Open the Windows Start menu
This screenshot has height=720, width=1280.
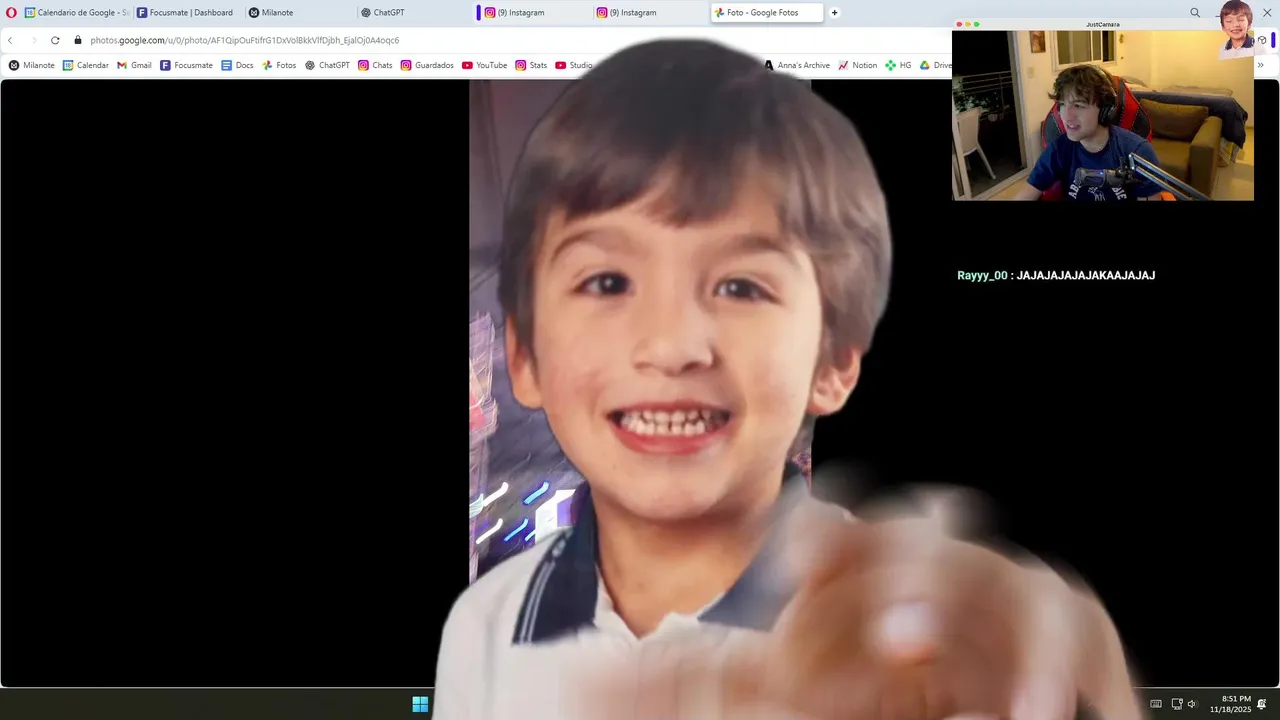point(420,704)
